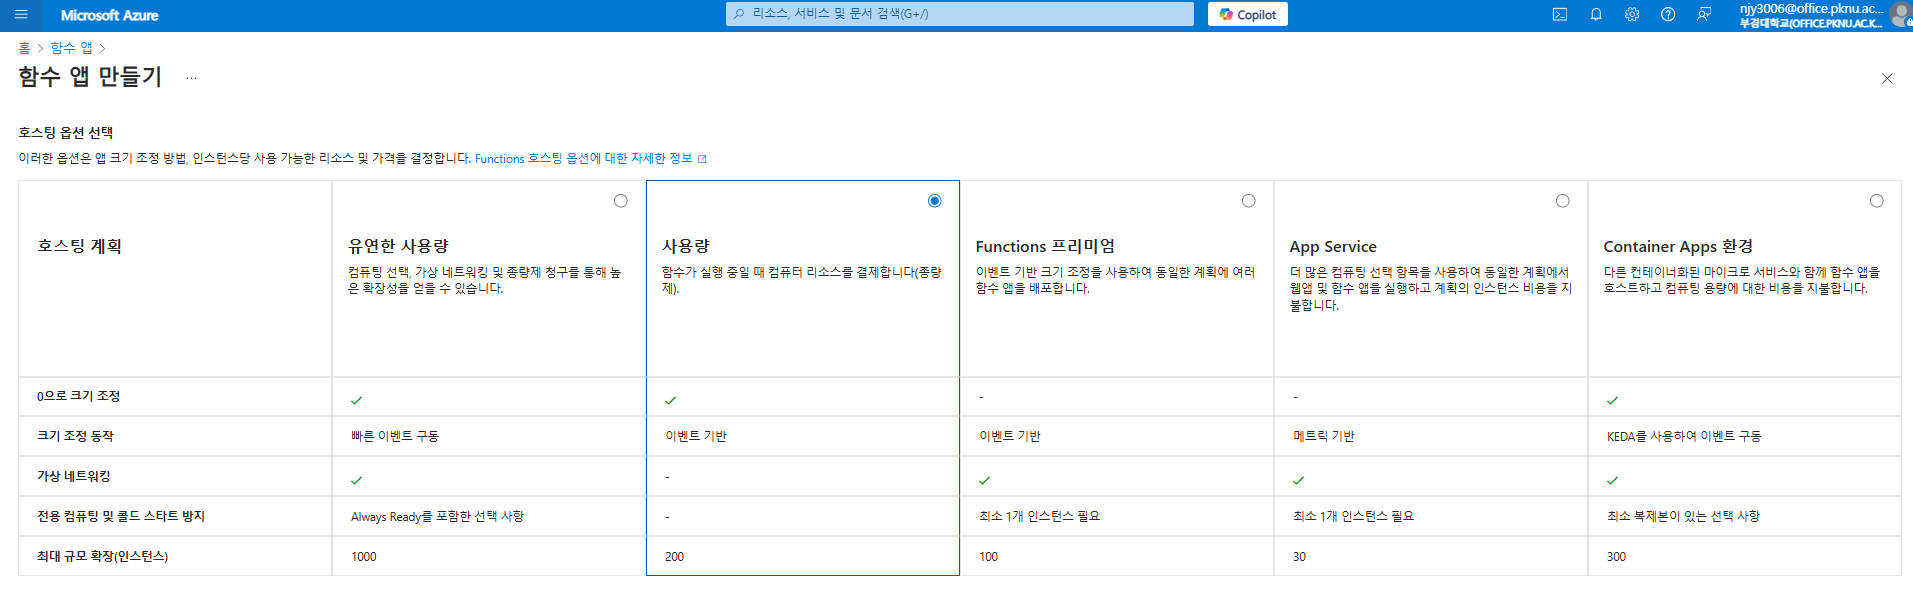The width and height of the screenshot is (1913, 605).
Task: Select the 사용량 radio button
Action: (935, 201)
